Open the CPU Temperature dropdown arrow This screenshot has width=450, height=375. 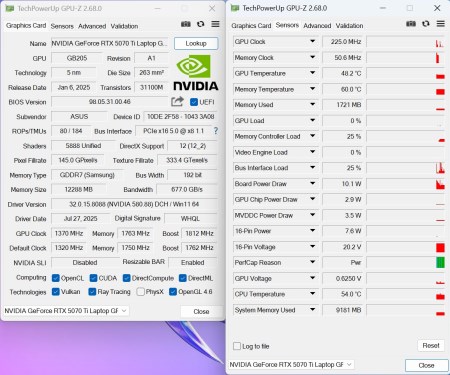(x=312, y=294)
